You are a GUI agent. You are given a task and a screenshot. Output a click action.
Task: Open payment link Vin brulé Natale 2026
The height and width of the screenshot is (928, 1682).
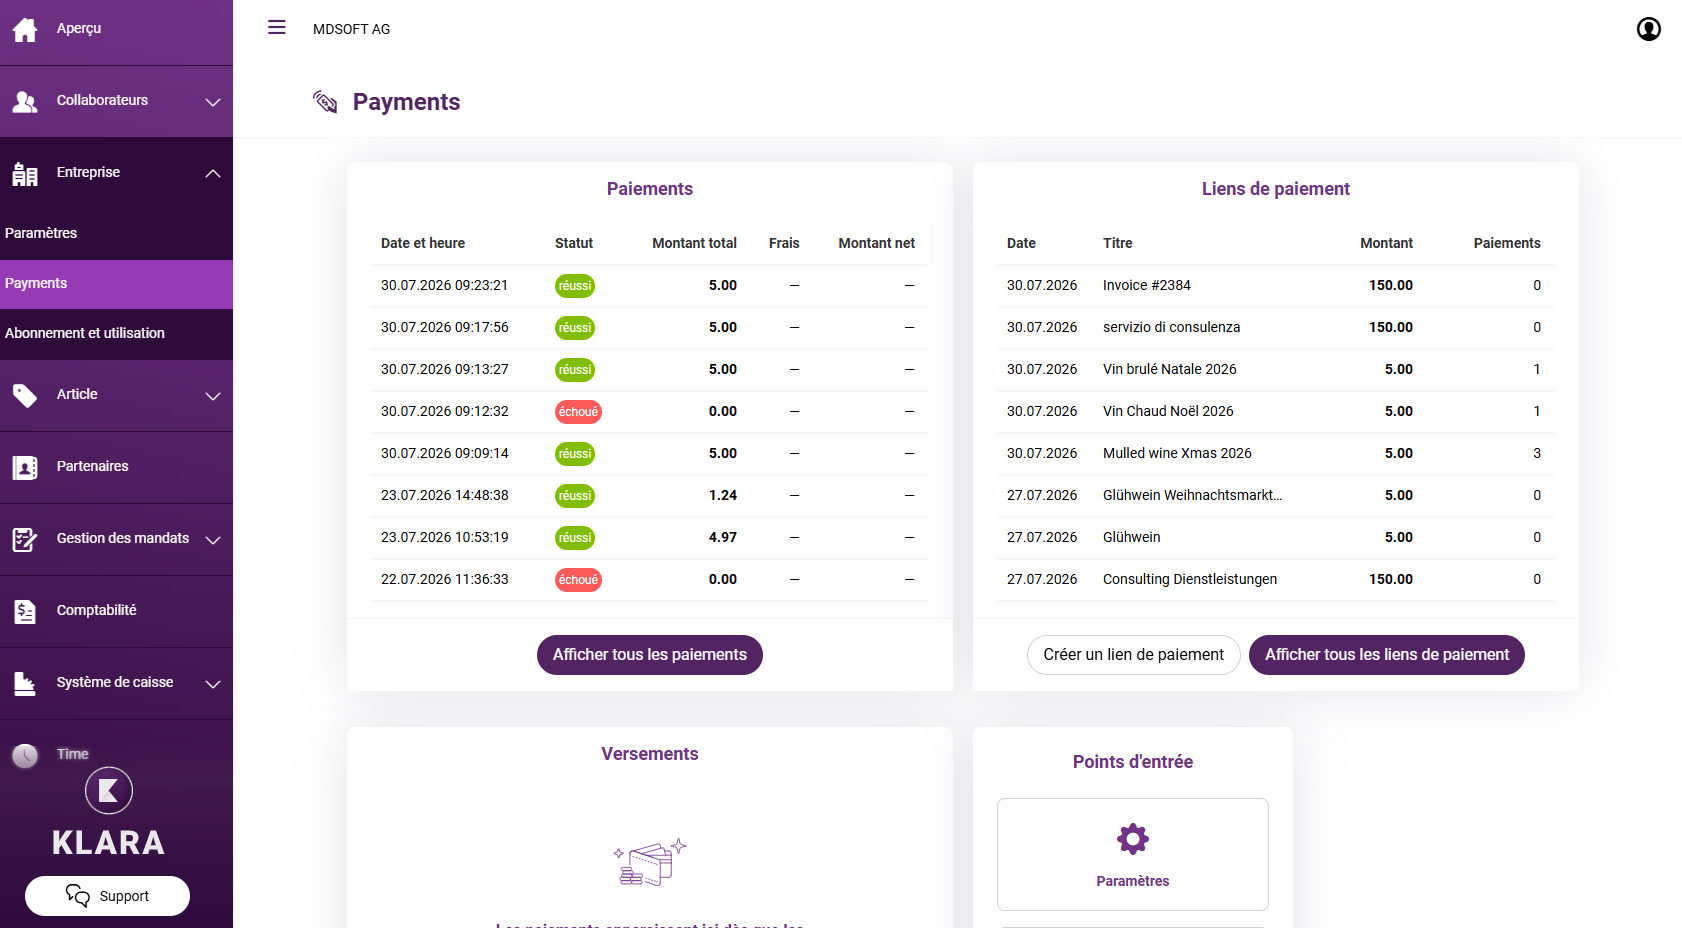[1276, 370]
